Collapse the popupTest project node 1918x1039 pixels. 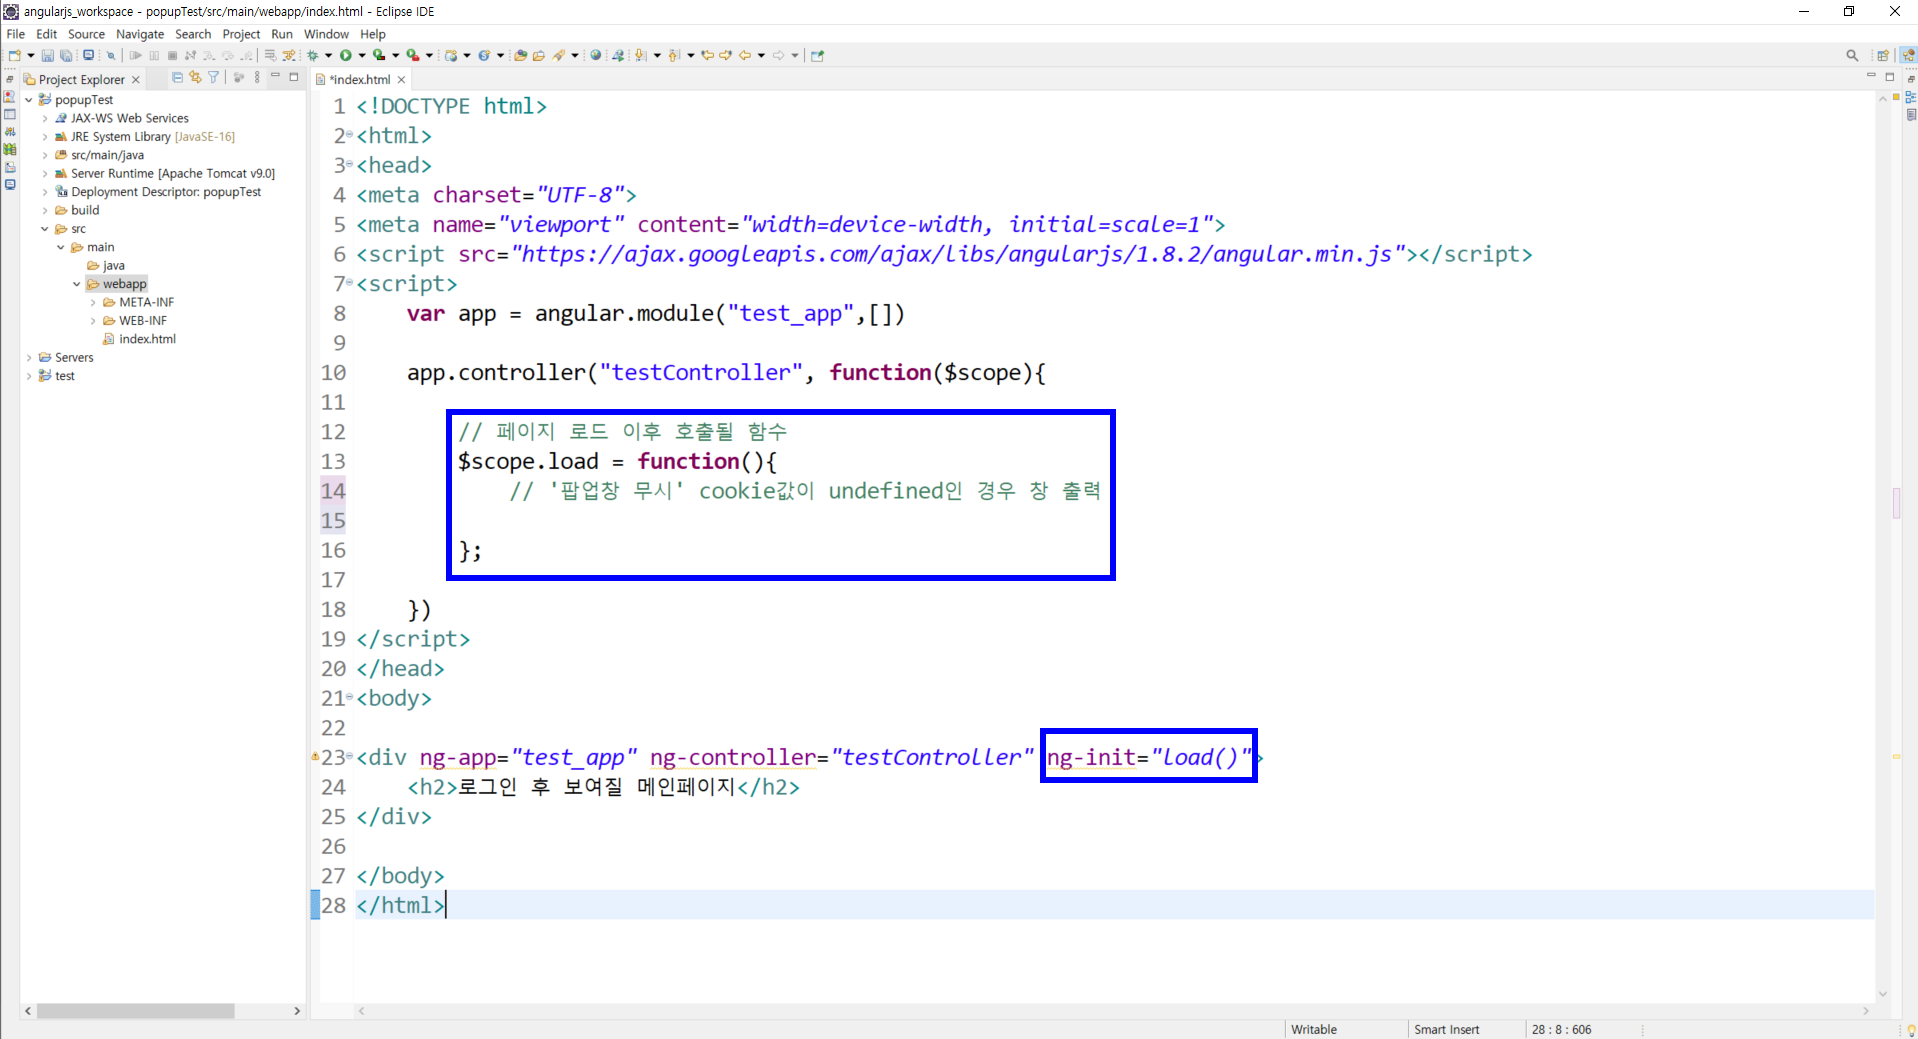point(29,100)
